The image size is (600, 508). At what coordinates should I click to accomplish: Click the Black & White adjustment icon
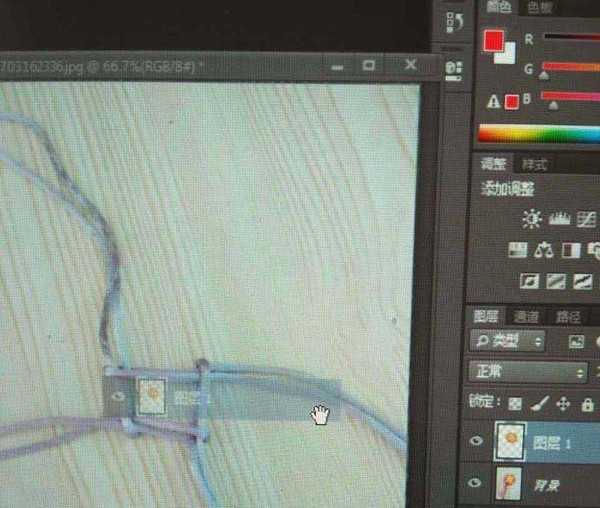[571, 251]
